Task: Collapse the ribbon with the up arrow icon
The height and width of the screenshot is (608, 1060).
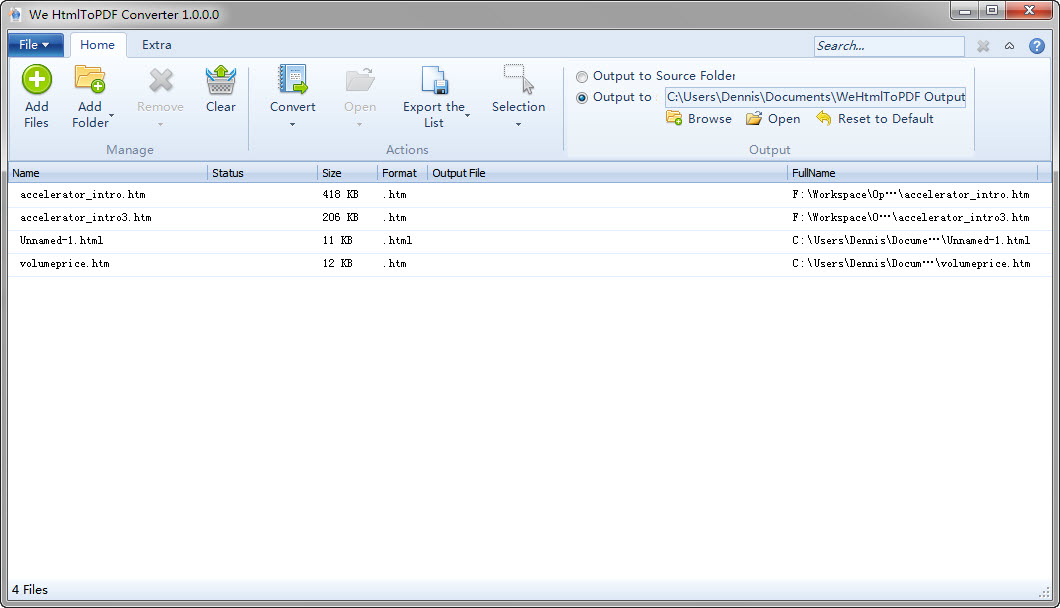Action: tap(1009, 46)
